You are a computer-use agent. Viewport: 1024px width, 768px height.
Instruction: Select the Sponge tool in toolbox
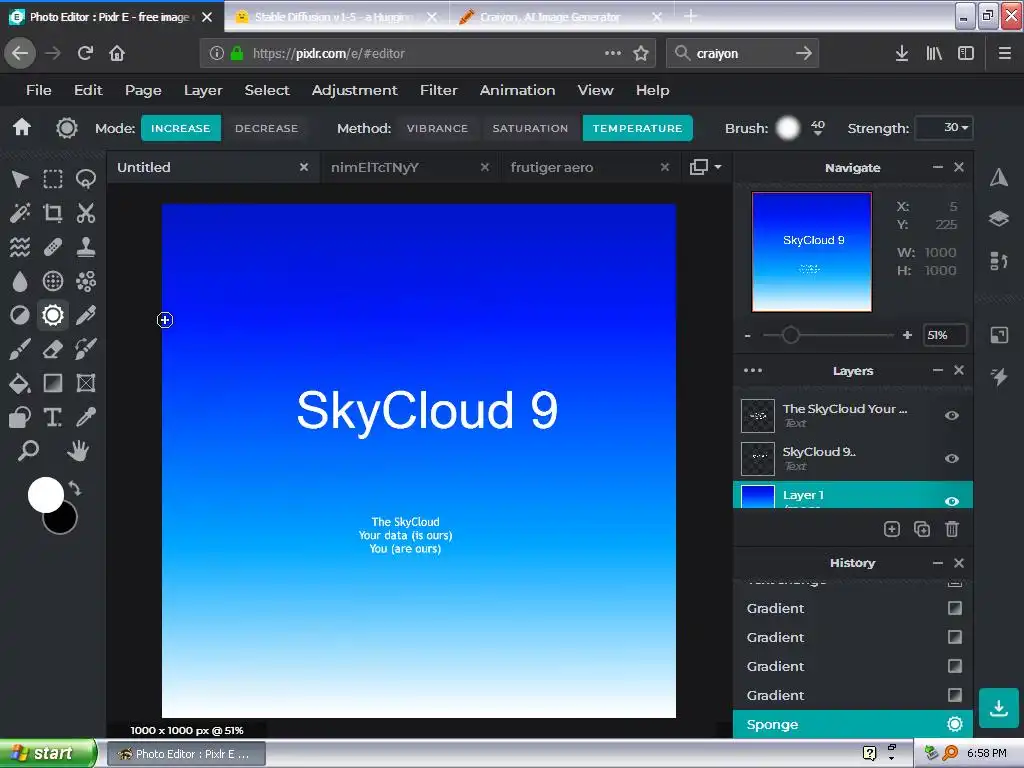pyautogui.click(x=53, y=315)
